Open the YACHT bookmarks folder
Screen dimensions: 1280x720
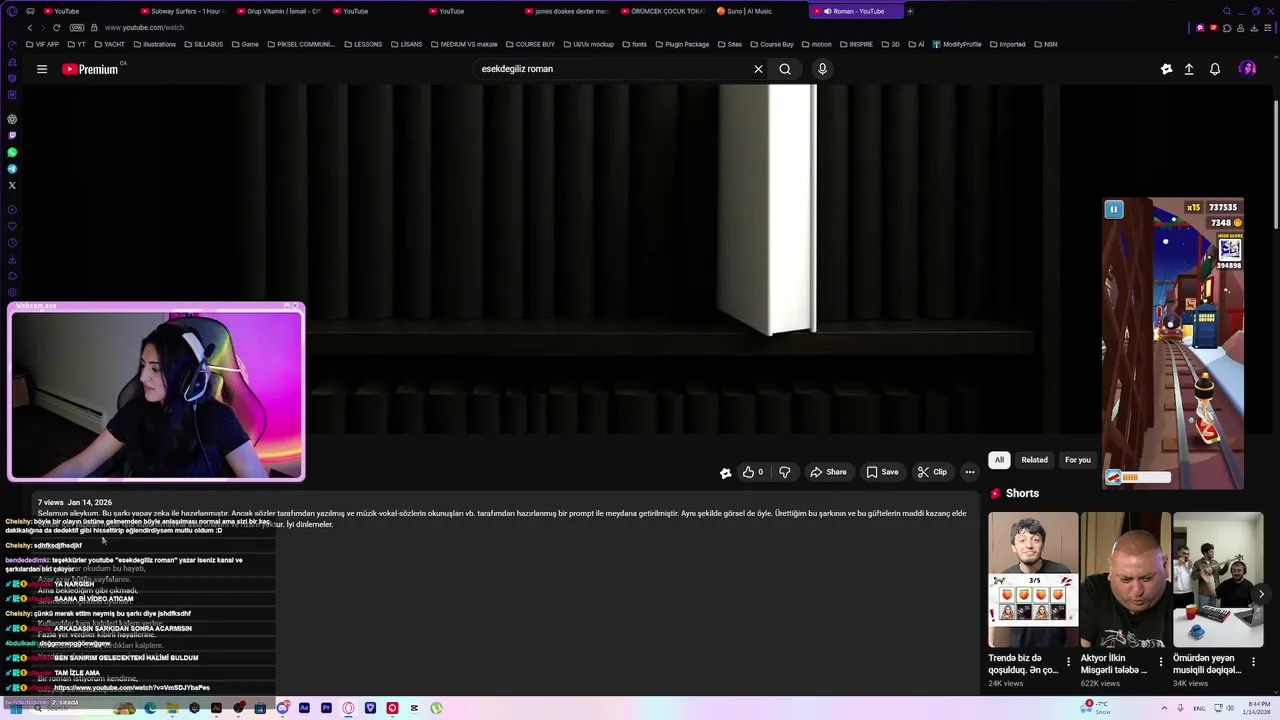pos(109,44)
